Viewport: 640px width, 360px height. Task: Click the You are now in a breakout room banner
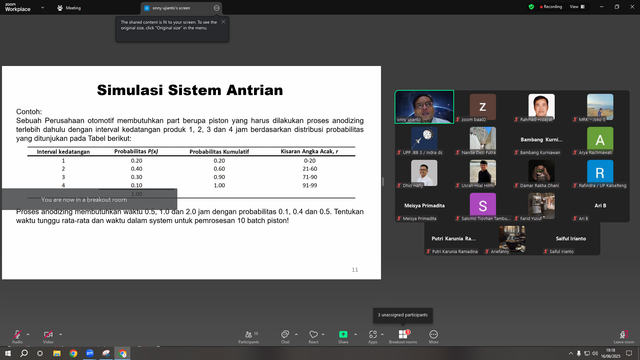pos(89,199)
